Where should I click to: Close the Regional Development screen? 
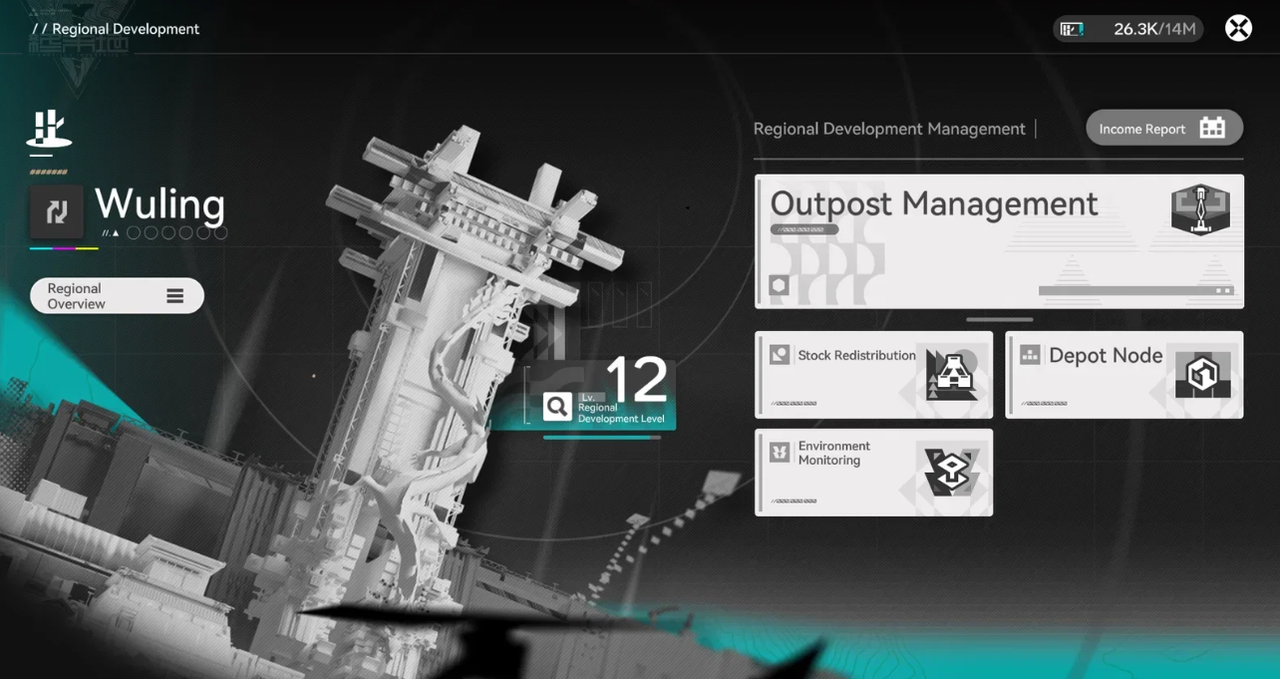pos(1239,28)
